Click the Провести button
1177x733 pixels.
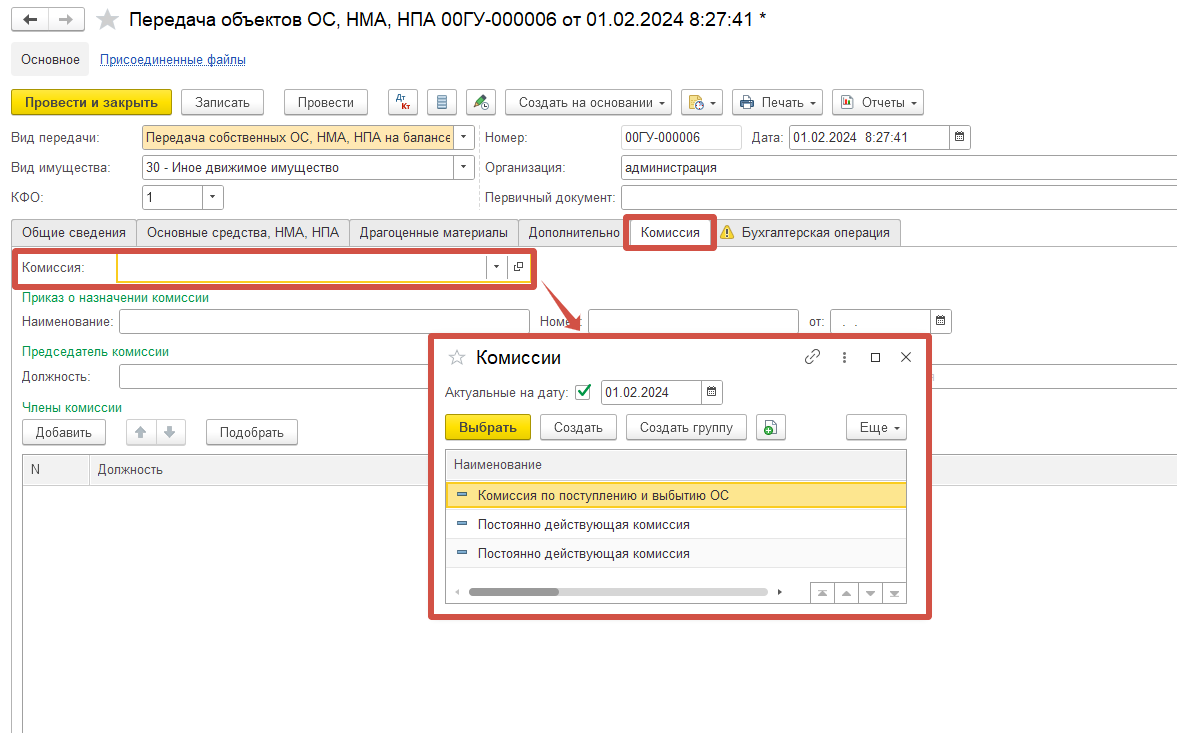pos(326,102)
